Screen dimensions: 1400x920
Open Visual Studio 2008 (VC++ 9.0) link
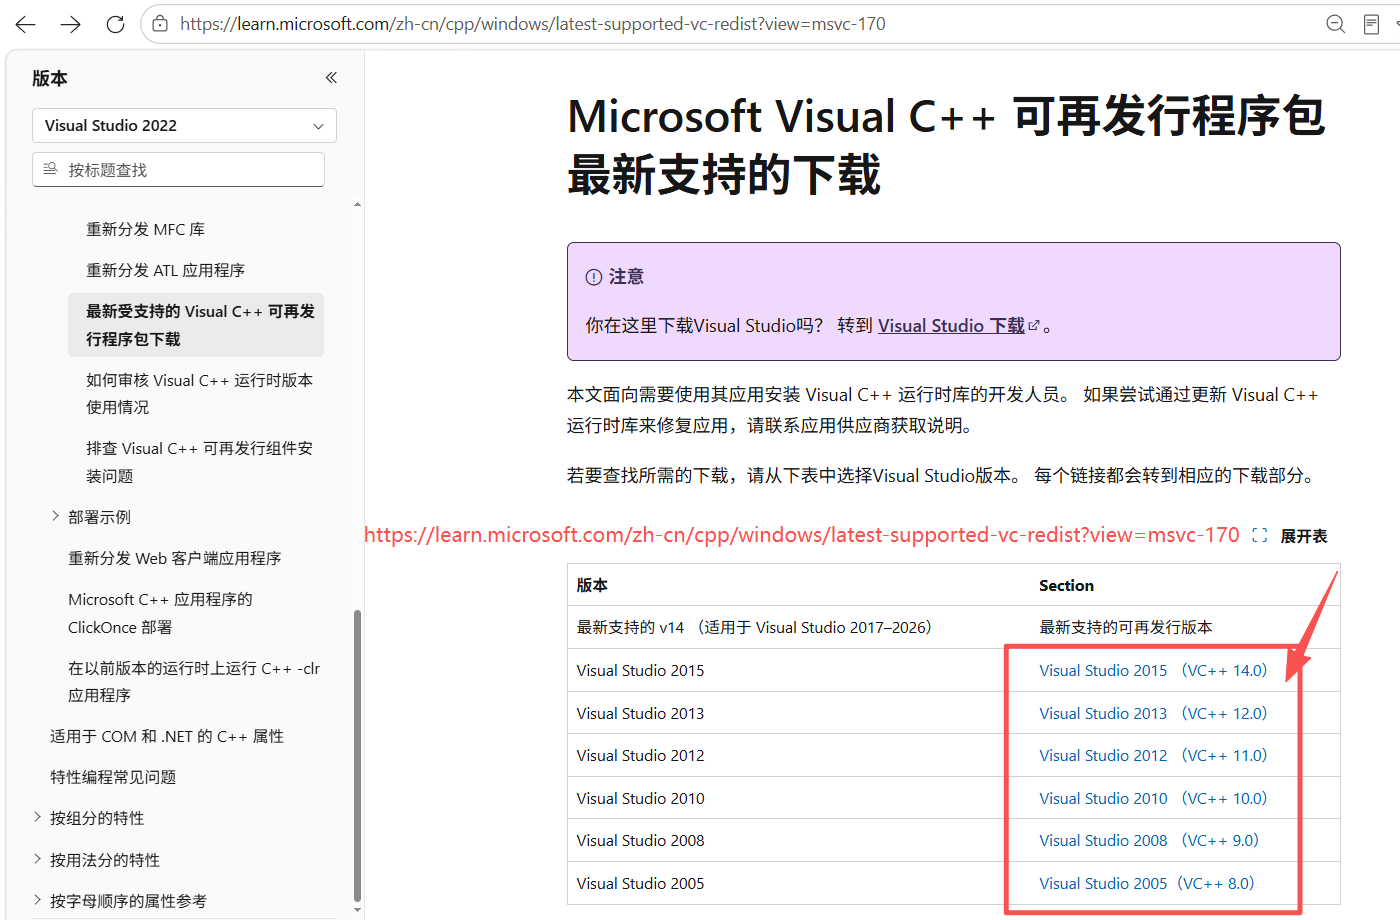pyautogui.click(x=1149, y=840)
